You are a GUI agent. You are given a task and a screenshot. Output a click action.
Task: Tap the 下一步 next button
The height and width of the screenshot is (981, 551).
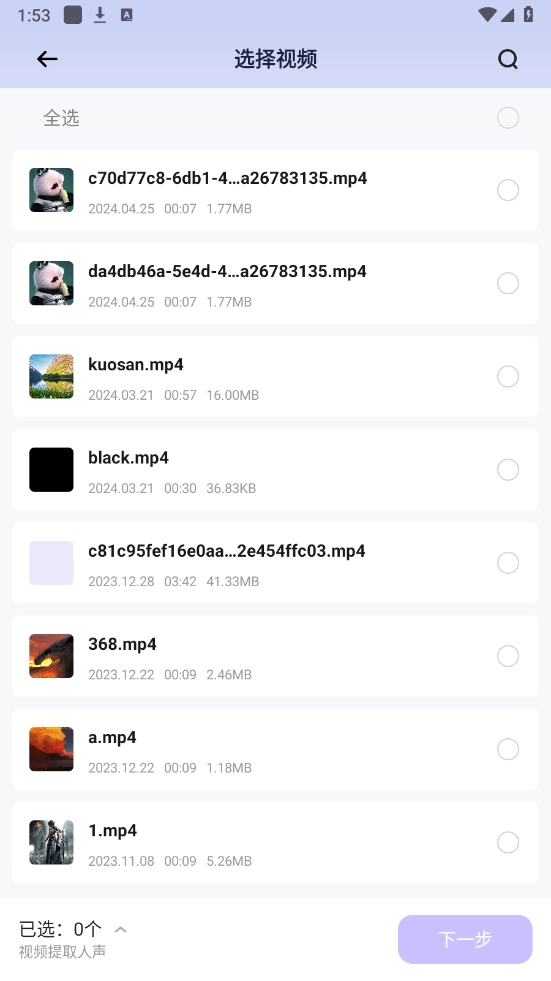click(x=465, y=939)
